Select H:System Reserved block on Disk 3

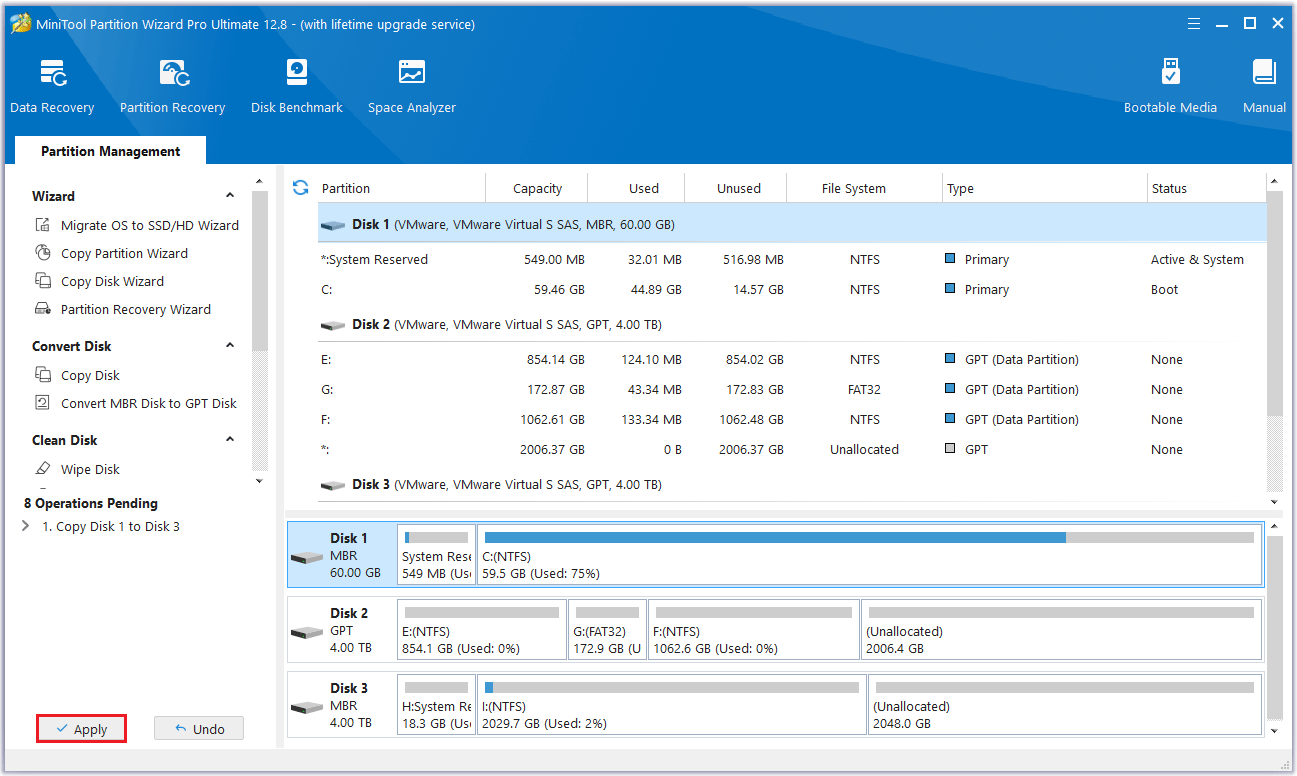click(436, 704)
